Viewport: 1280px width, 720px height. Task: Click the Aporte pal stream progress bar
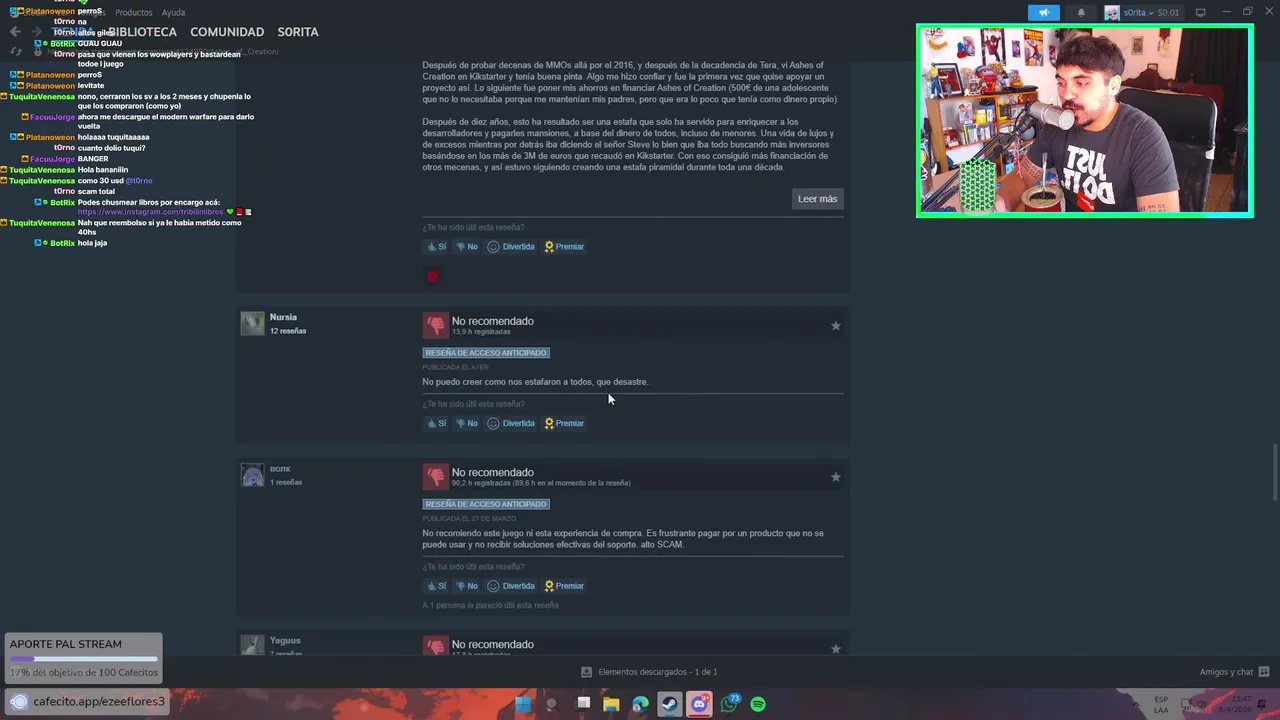84,659
